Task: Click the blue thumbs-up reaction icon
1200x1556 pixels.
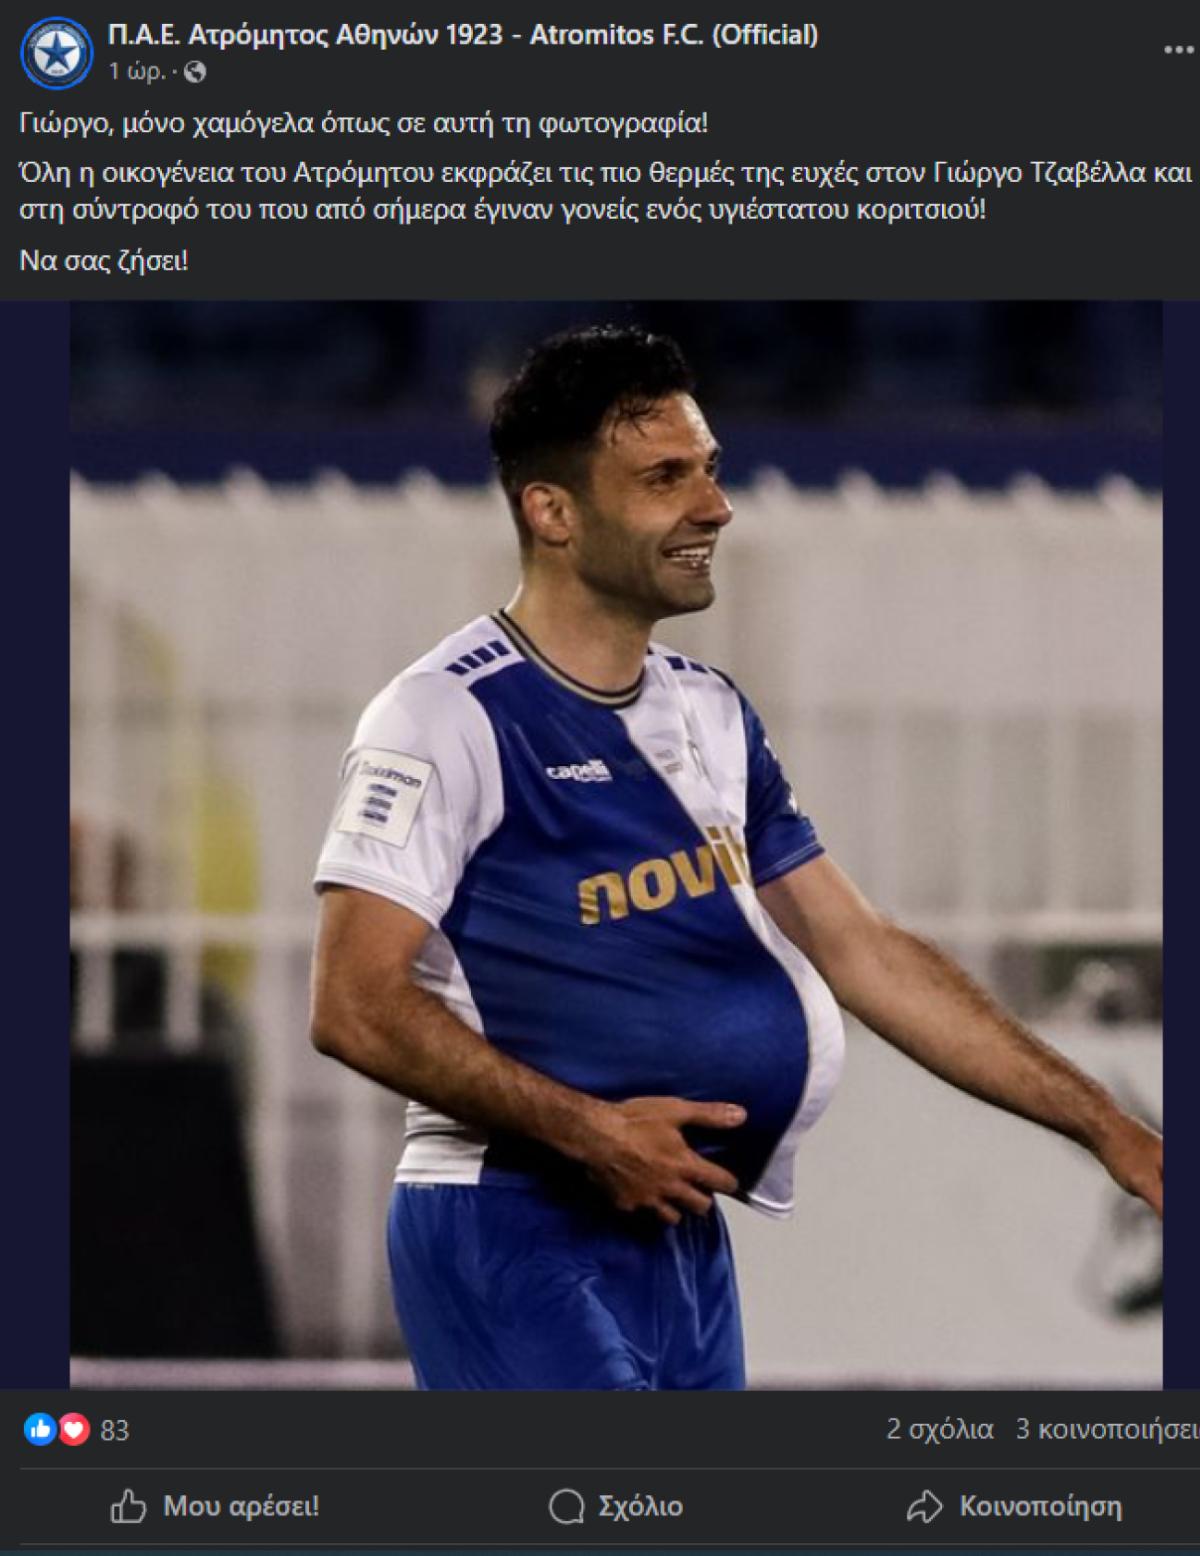Action: pos(40,1430)
